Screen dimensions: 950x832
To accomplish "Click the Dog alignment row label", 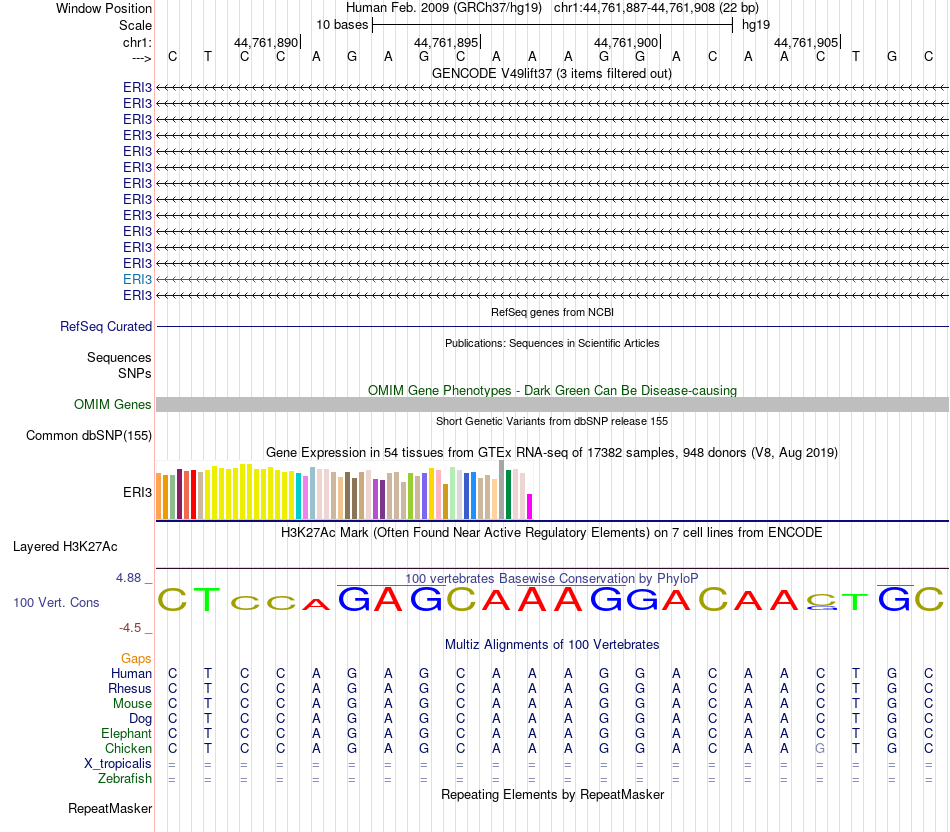I will pyautogui.click(x=140, y=719).
